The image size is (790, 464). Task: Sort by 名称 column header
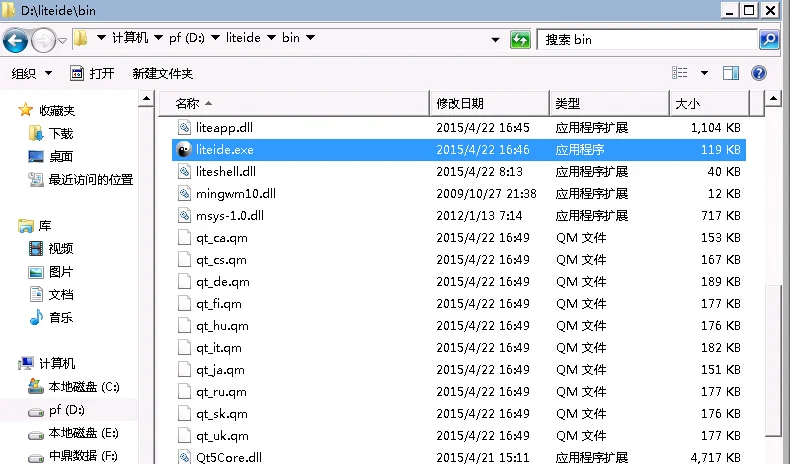[x=294, y=103]
